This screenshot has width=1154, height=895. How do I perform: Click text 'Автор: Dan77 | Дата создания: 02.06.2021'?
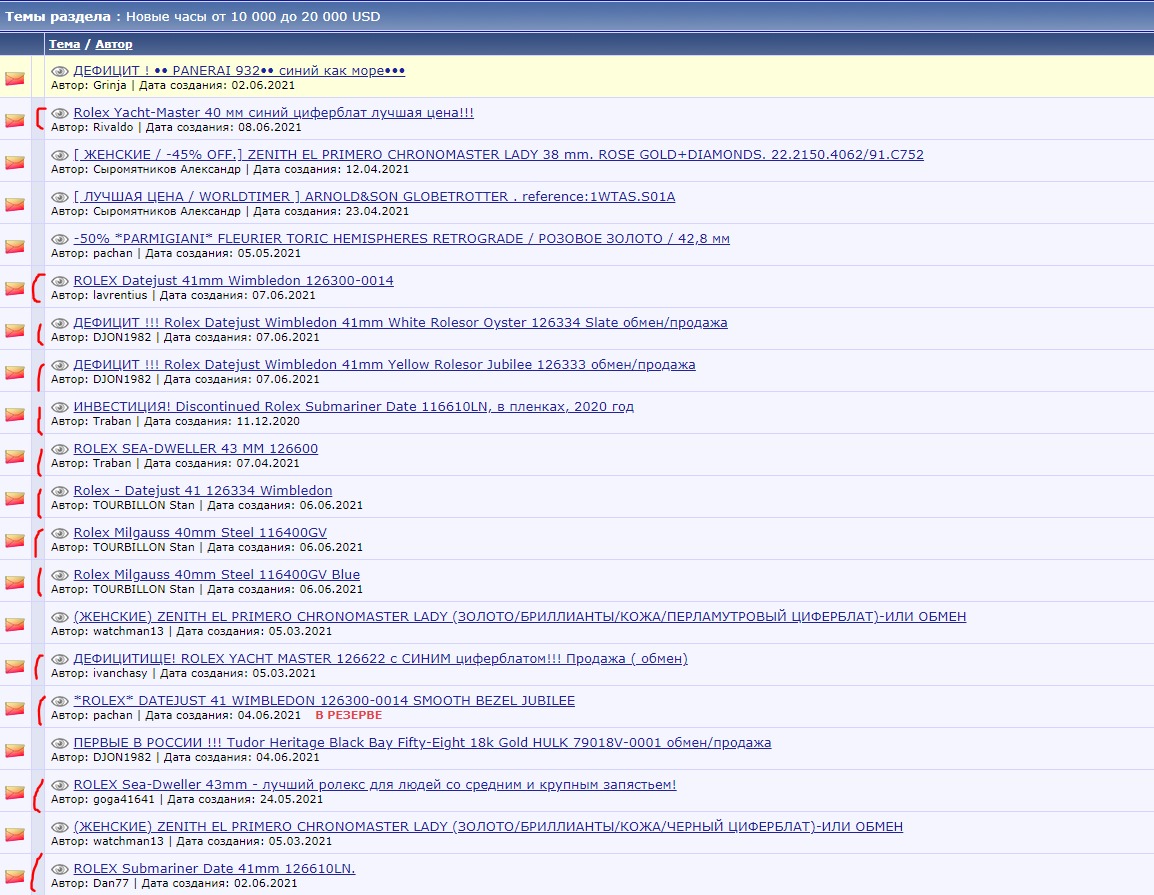point(174,882)
